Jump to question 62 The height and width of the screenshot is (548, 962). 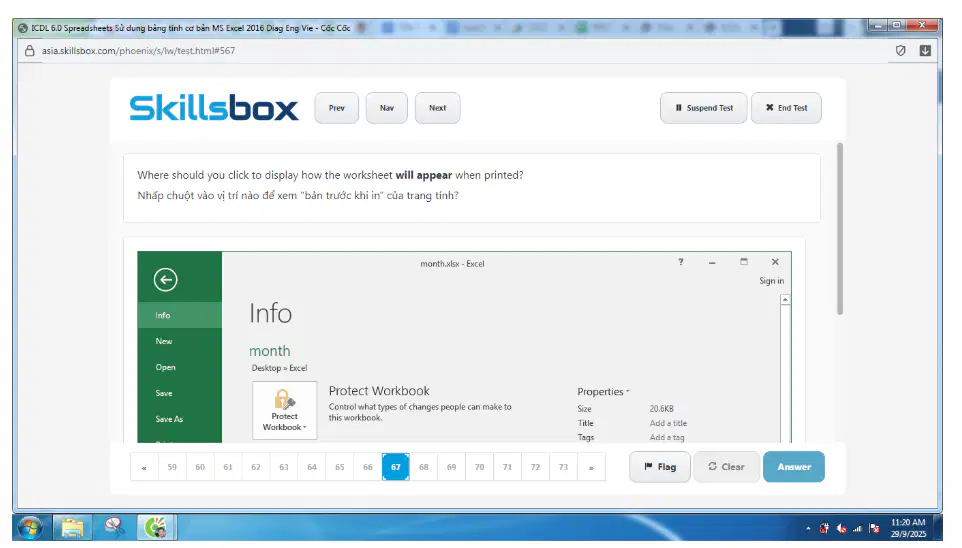point(256,467)
